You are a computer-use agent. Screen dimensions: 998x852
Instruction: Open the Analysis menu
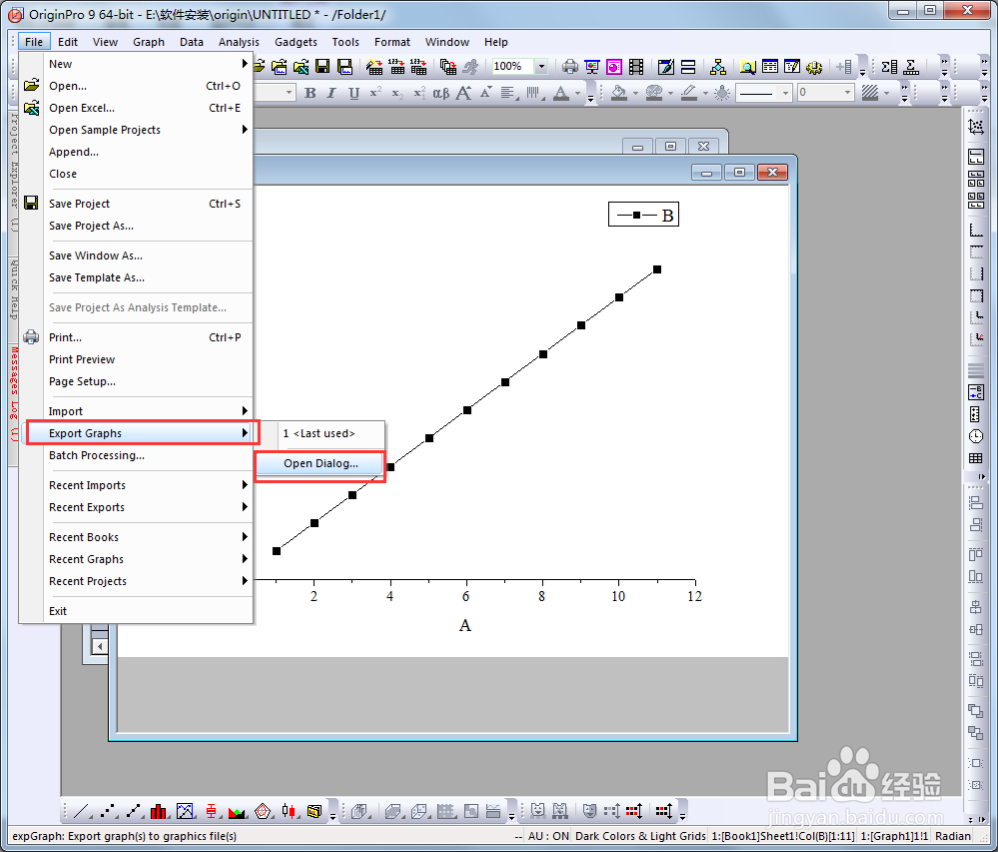click(239, 42)
